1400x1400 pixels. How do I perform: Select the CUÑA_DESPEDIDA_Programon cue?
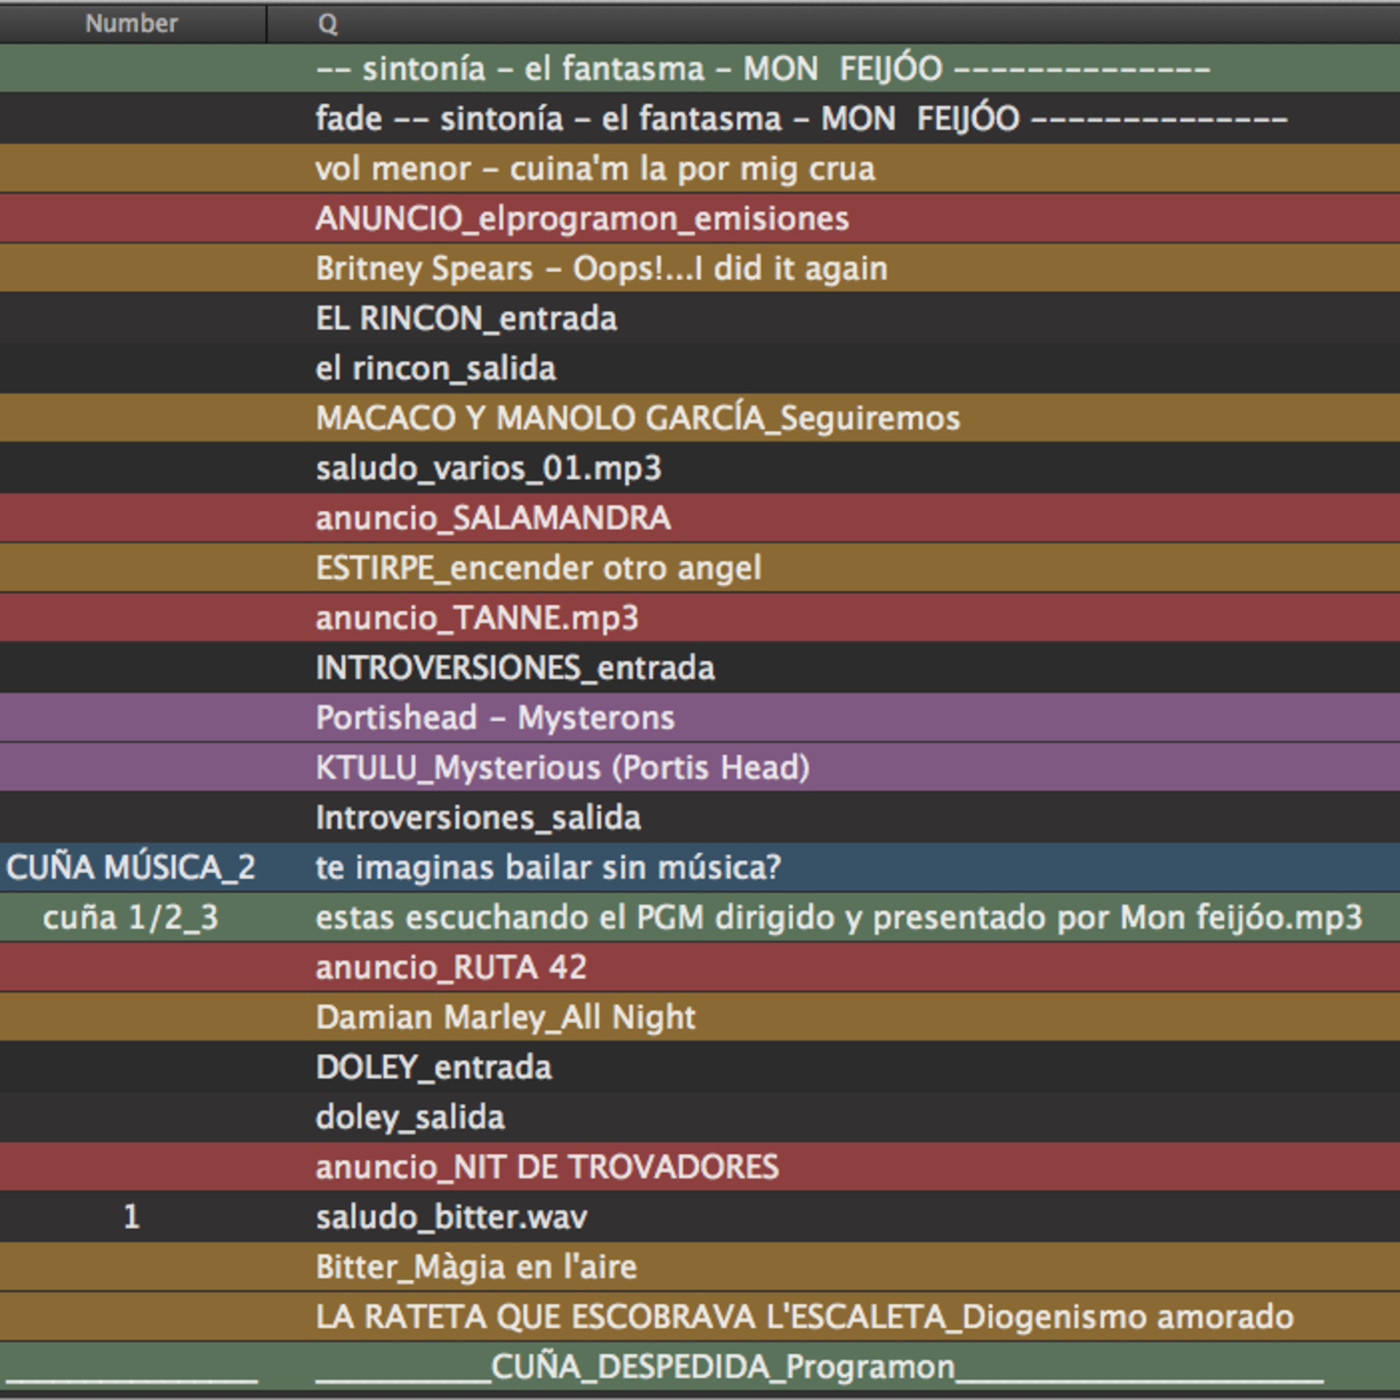coord(722,1367)
